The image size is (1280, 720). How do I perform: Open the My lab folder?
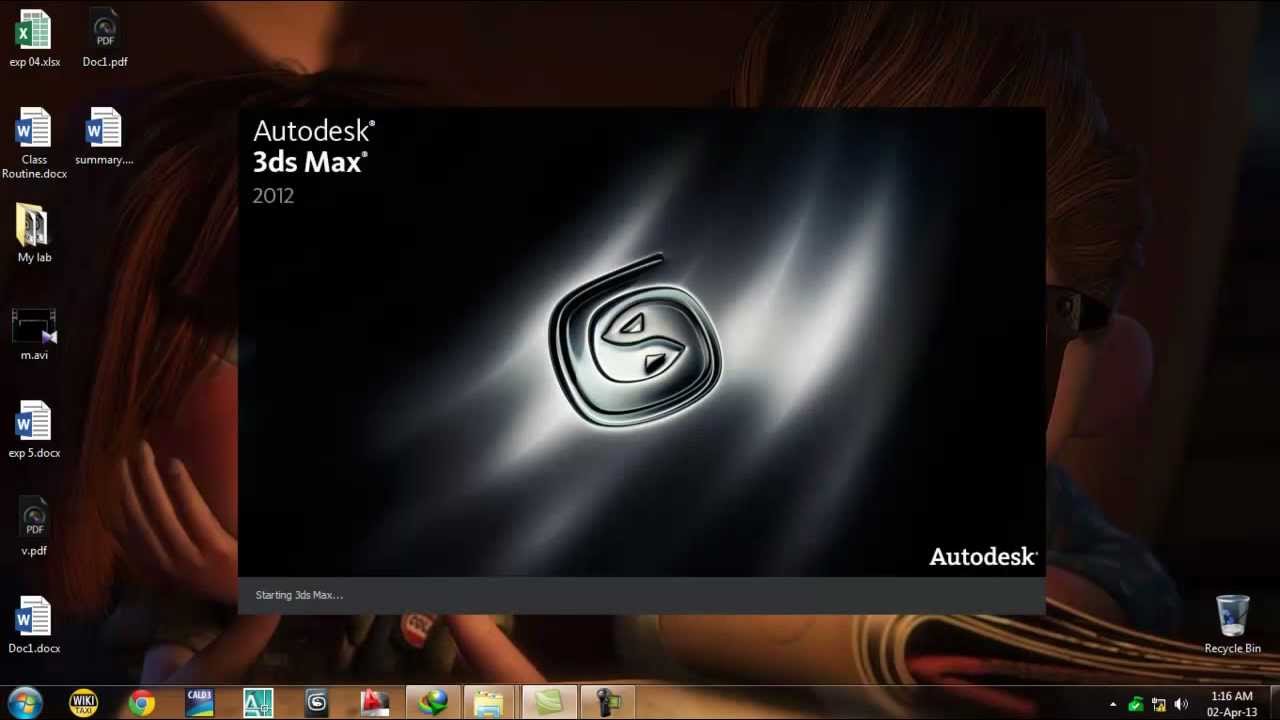click(x=34, y=234)
